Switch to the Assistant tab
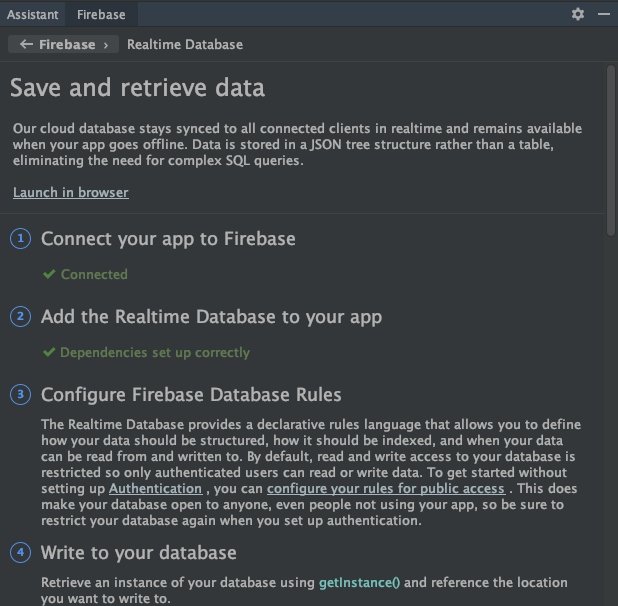This screenshot has height=606, width=618. [33, 14]
